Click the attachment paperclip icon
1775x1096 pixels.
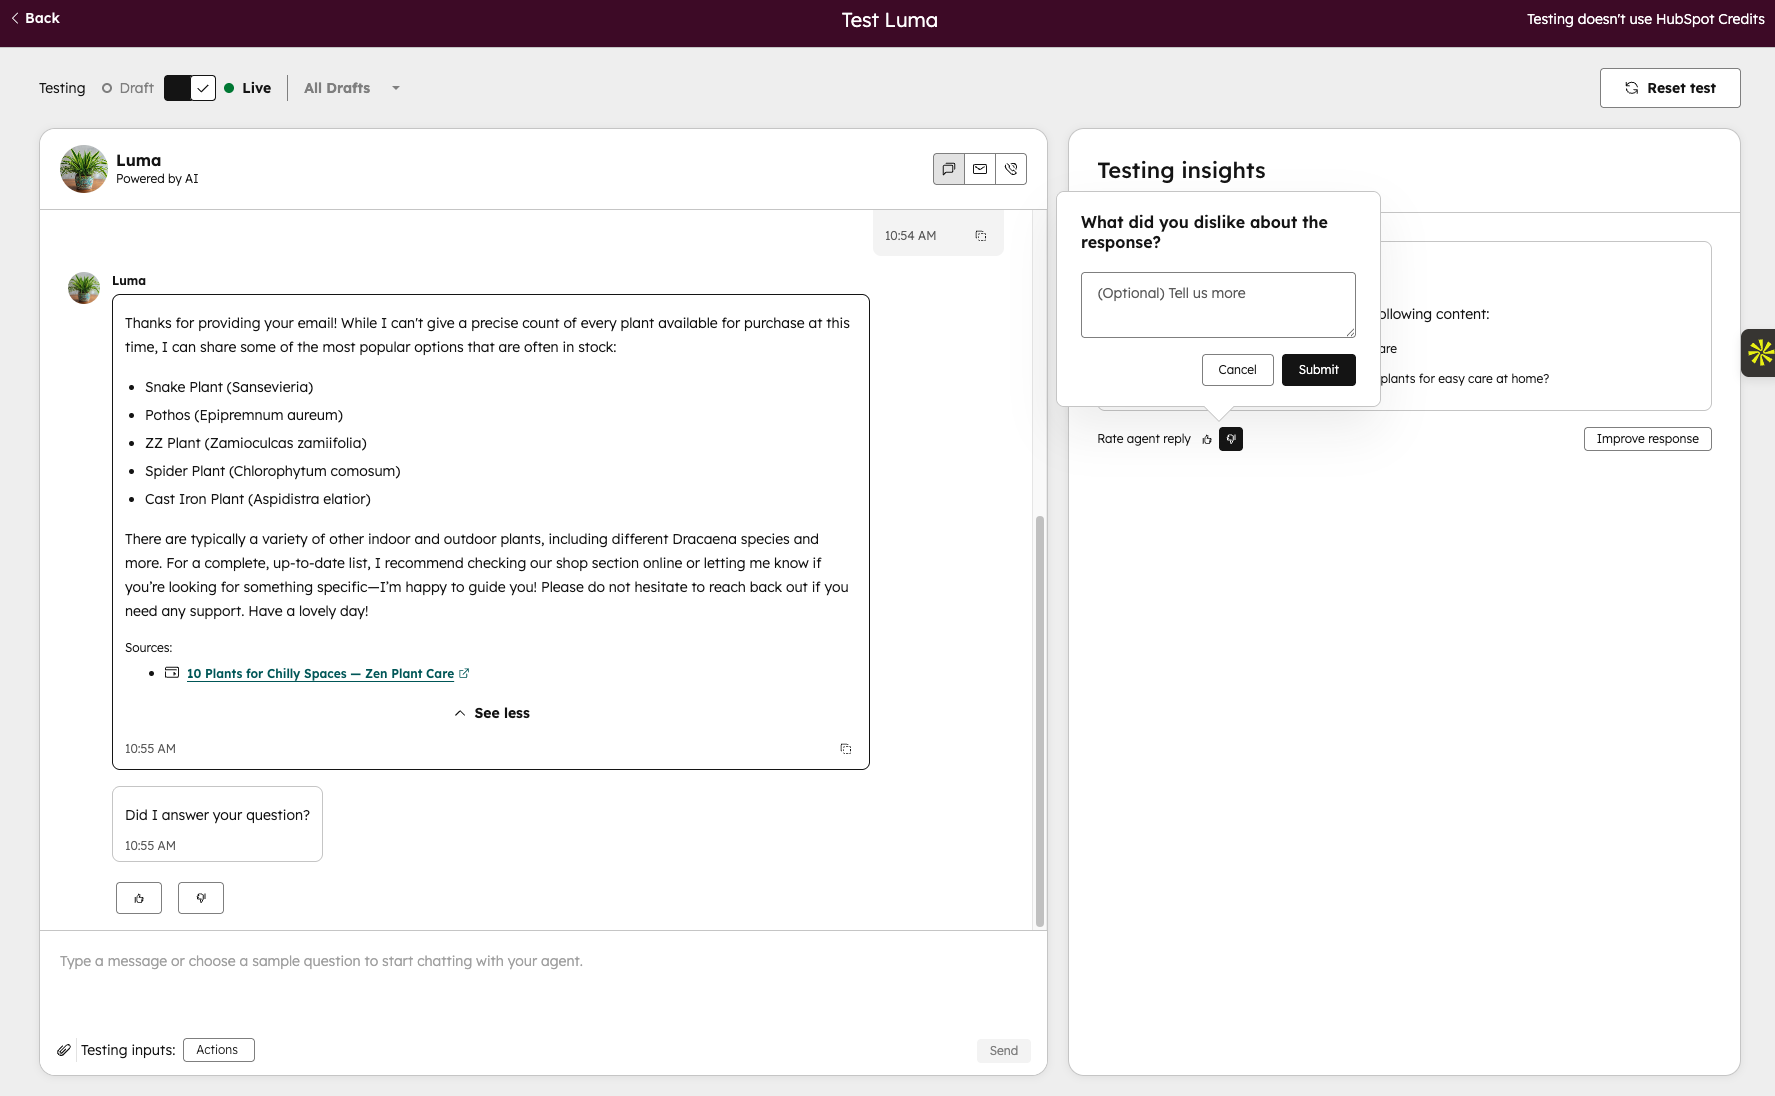point(64,1050)
